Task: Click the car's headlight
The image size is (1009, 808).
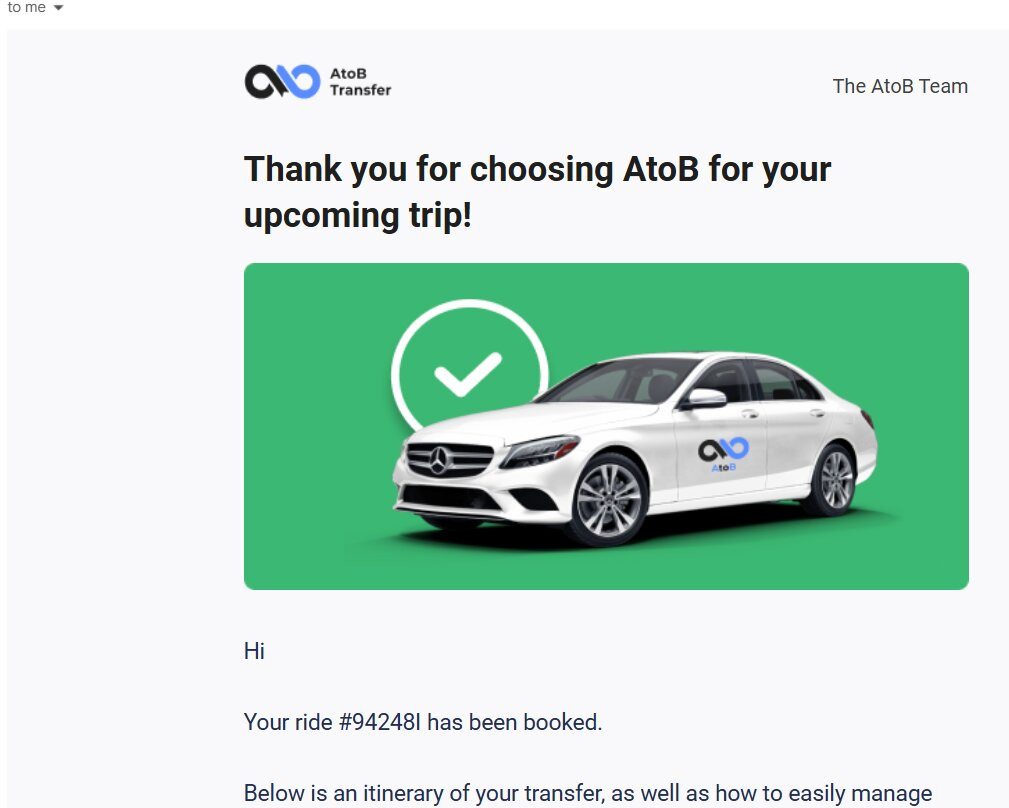Action: point(538,452)
